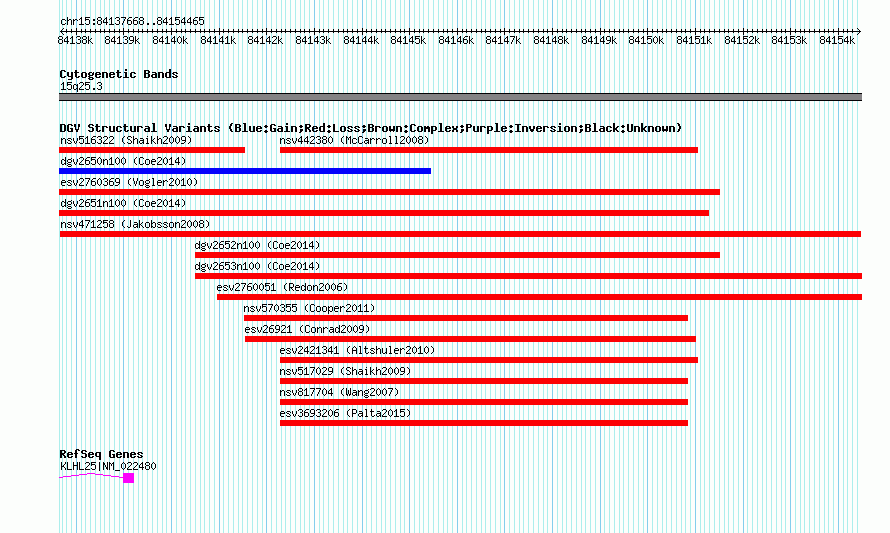The height and width of the screenshot is (533, 890).
Task: Select the nsv817704 (Wang2007) variant bar
Action: point(484,402)
